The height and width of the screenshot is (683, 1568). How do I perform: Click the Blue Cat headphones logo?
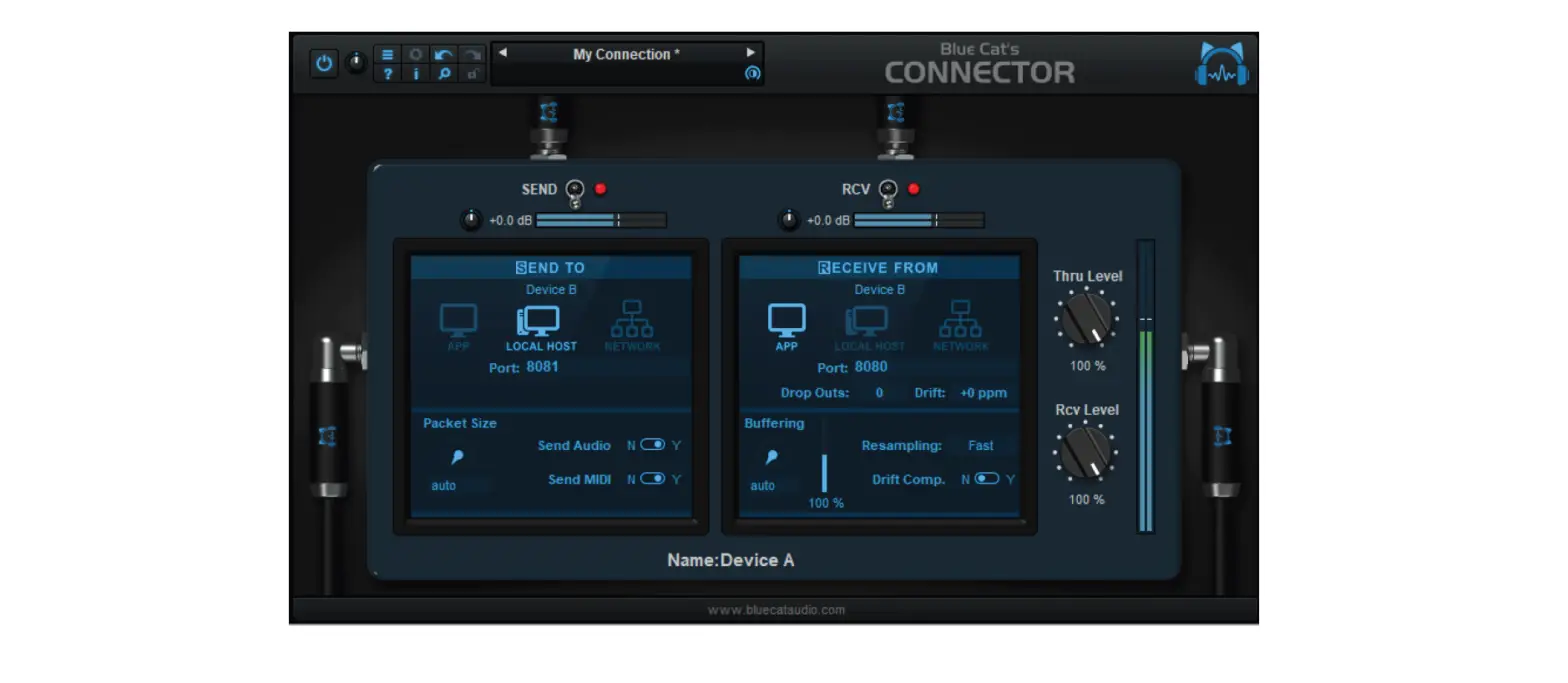1222,64
